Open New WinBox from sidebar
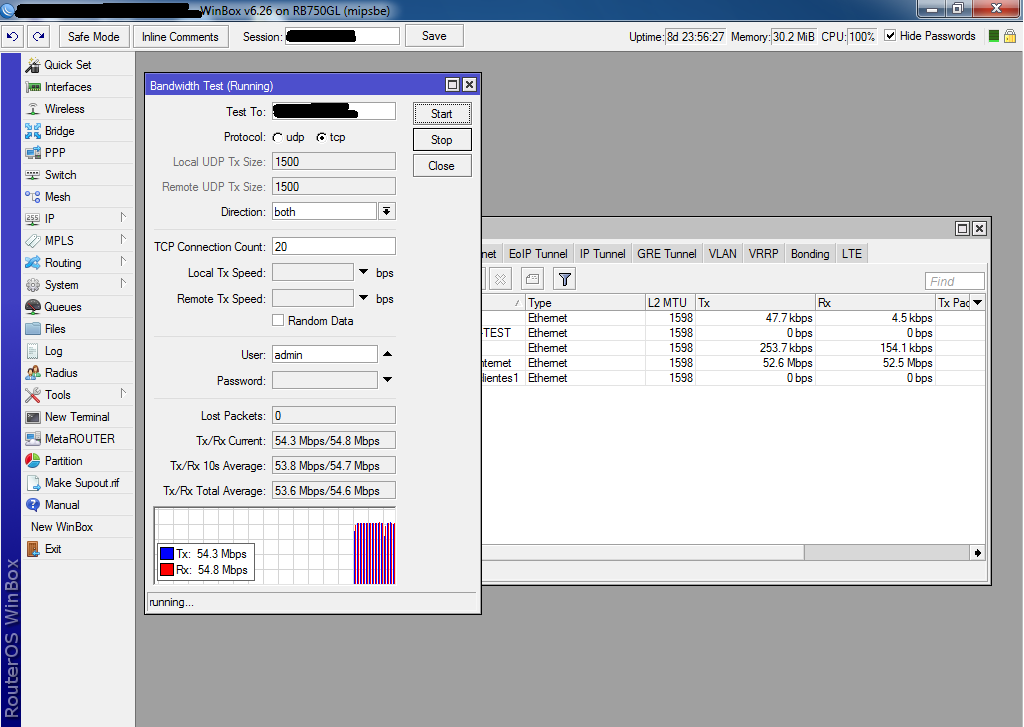Viewport: 1024px width, 727px height. 62,526
